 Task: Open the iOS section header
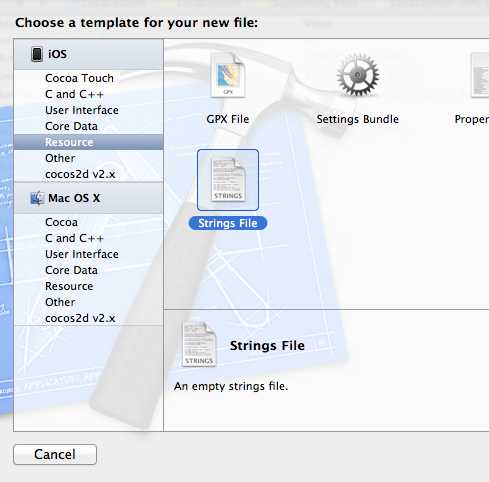pos(89,54)
